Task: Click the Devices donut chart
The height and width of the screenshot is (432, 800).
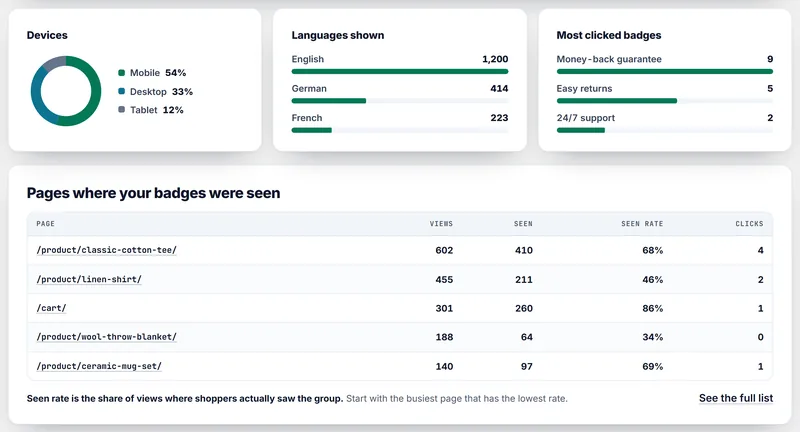Action: 66,91
